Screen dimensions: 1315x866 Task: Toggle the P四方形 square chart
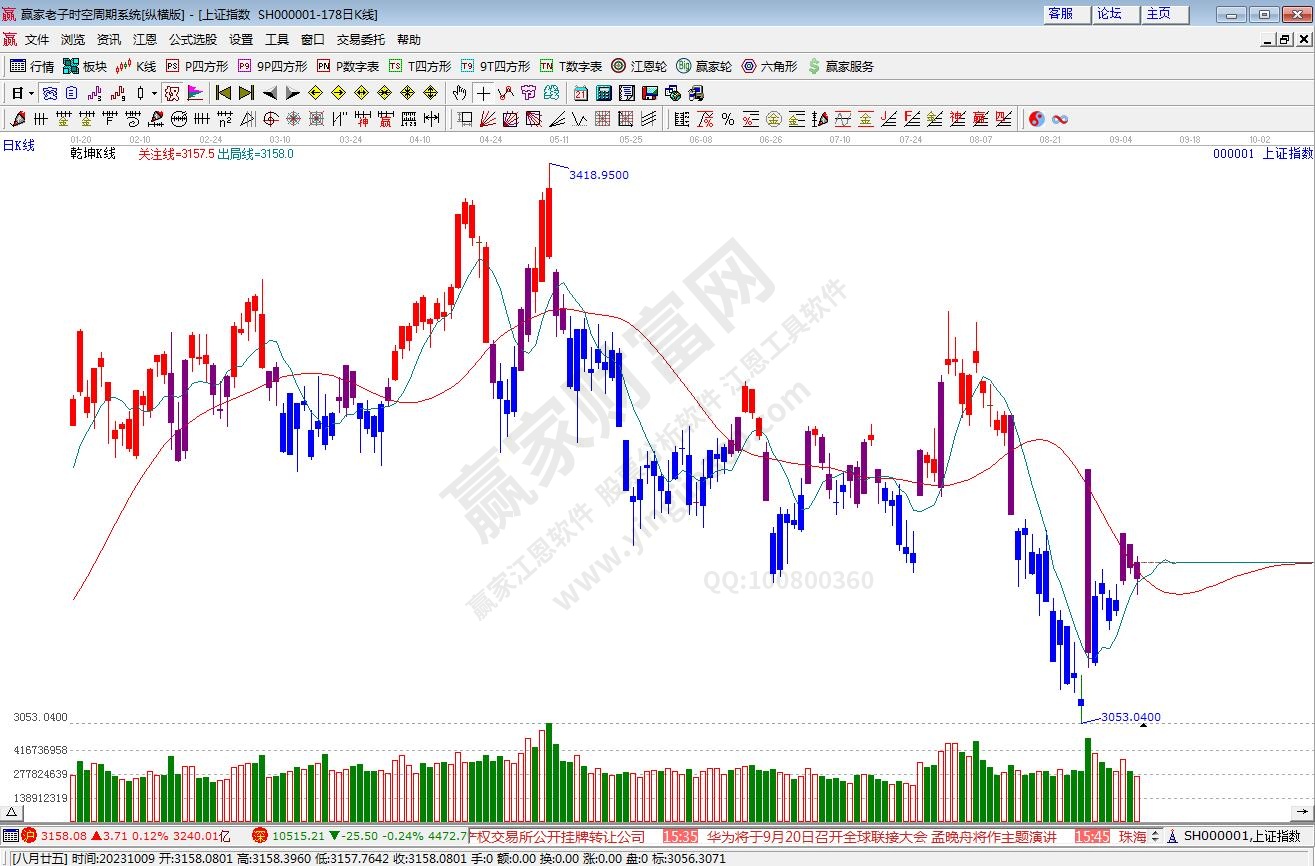(197, 66)
